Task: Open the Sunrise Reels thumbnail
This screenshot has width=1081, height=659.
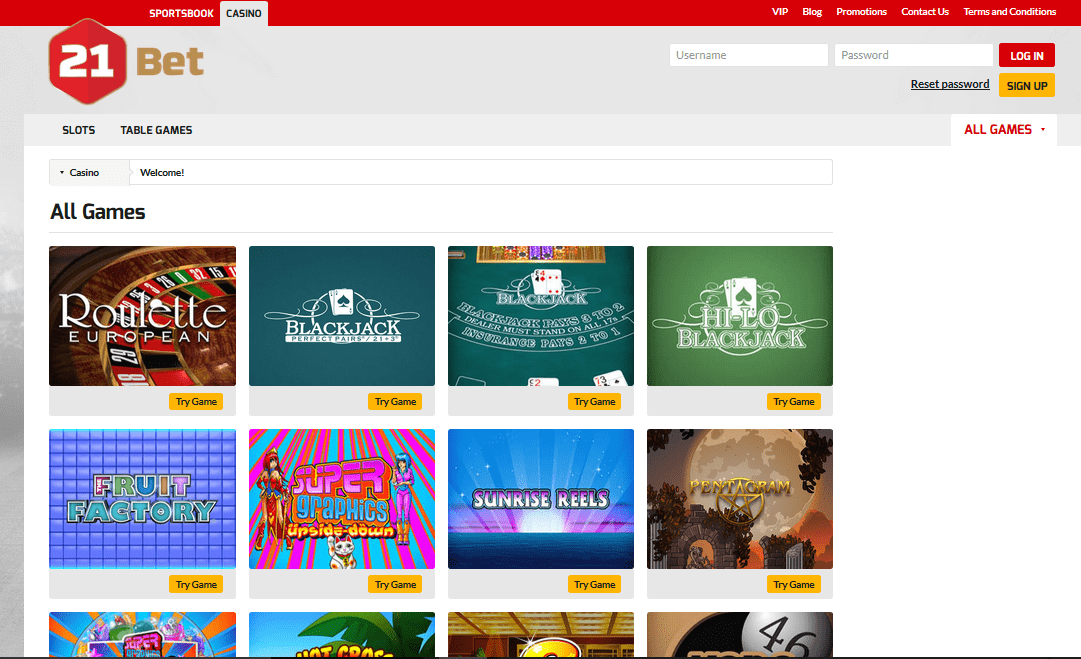Action: pyautogui.click(x=541, y=499)
